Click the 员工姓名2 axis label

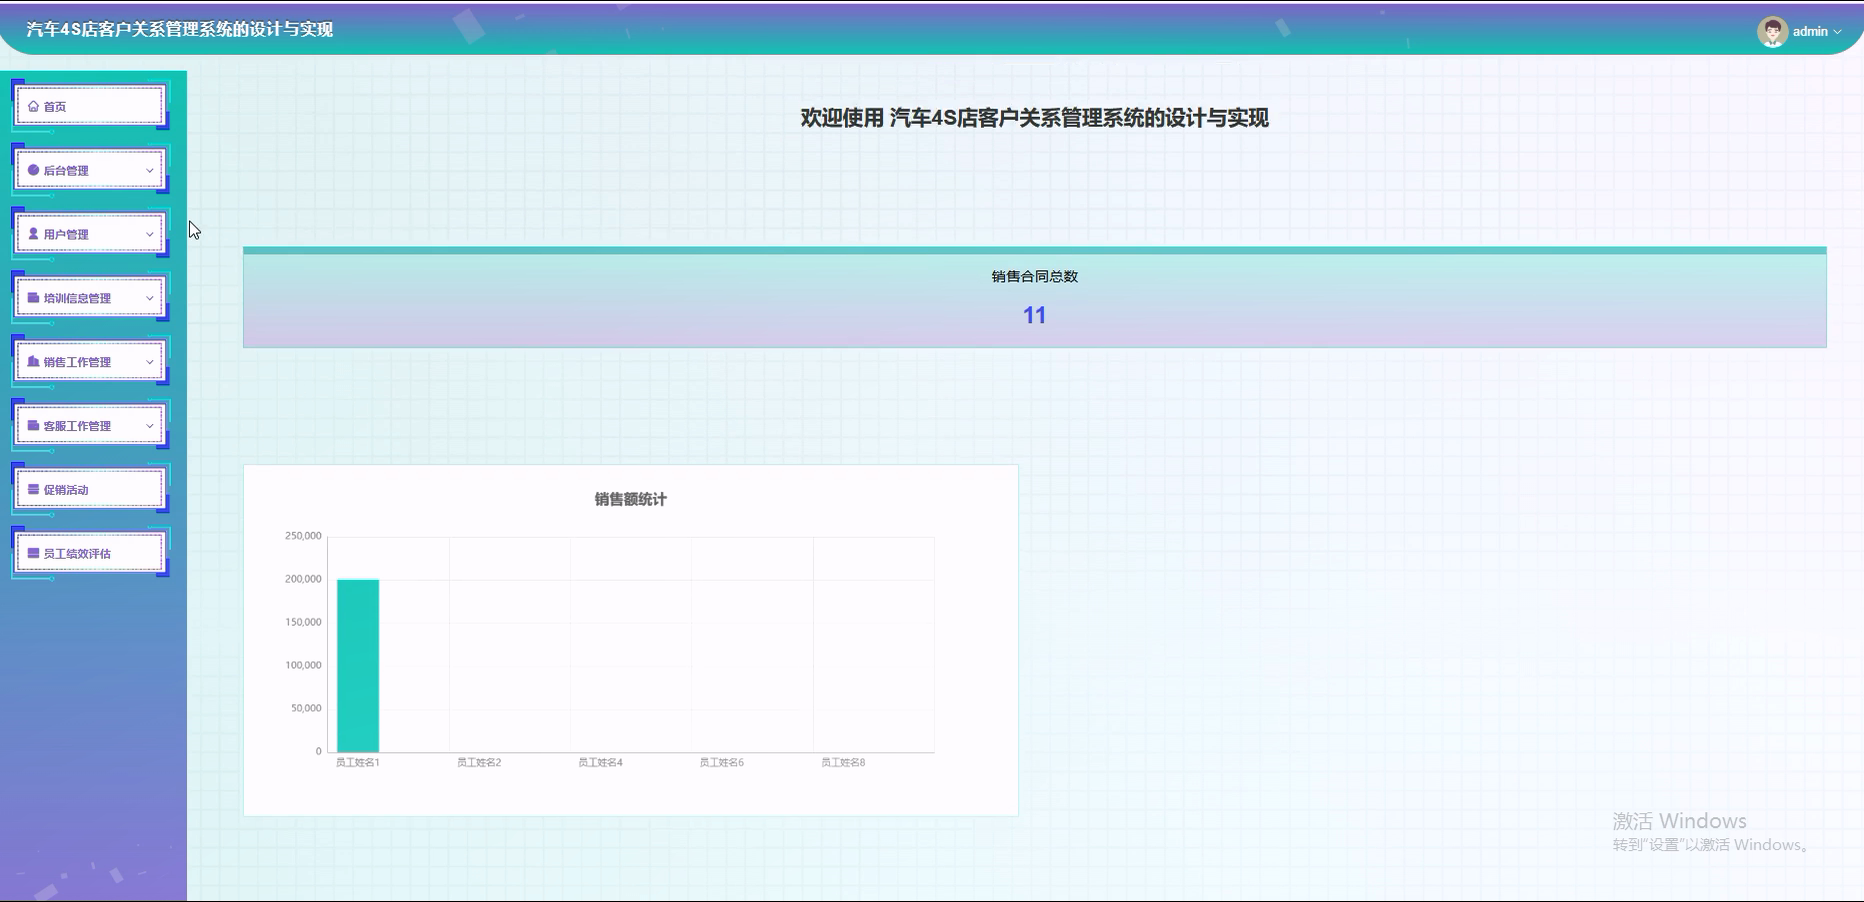(479, 762)
